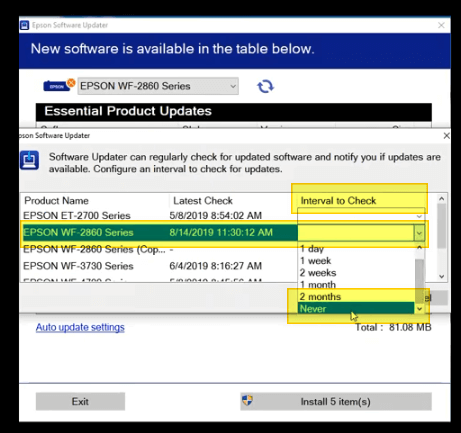The width and height of the screenshot is (461, 433).
Task: Click the Total: 81.08 MB text
Action: [x=393, y=327]
